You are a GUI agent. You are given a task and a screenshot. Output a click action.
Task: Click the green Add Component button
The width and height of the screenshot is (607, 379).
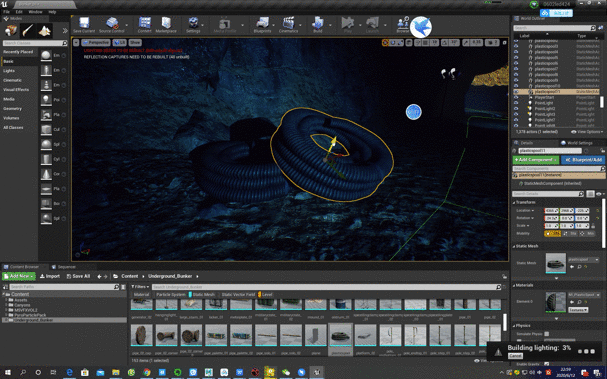535,159
